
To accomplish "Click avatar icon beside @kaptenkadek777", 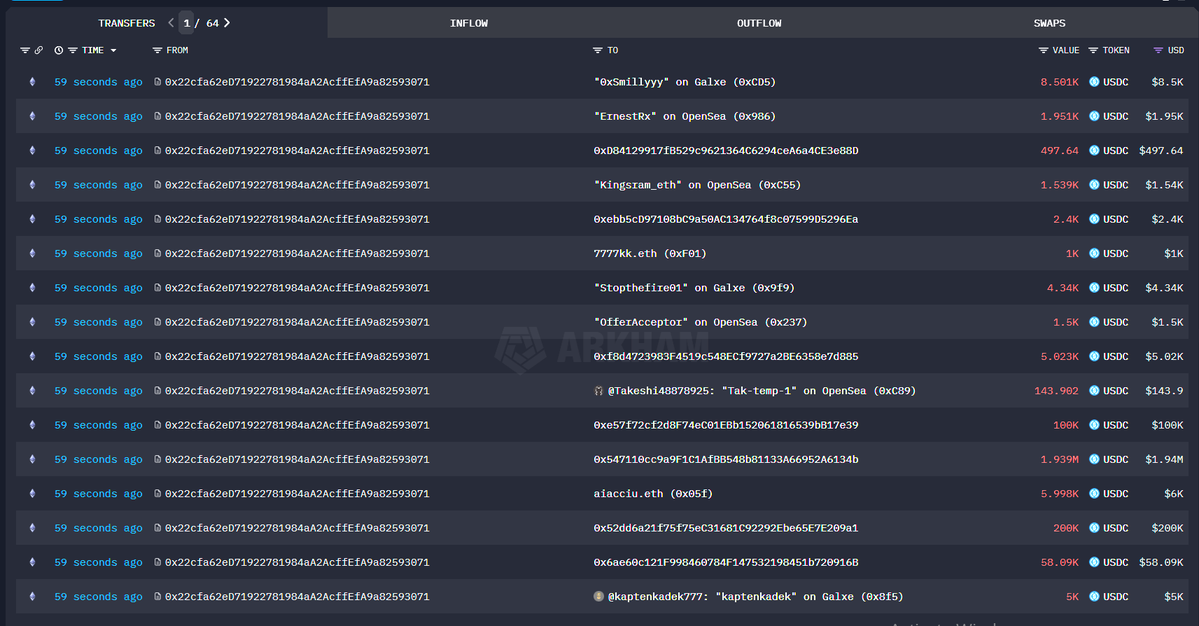I will pos(599,596).
